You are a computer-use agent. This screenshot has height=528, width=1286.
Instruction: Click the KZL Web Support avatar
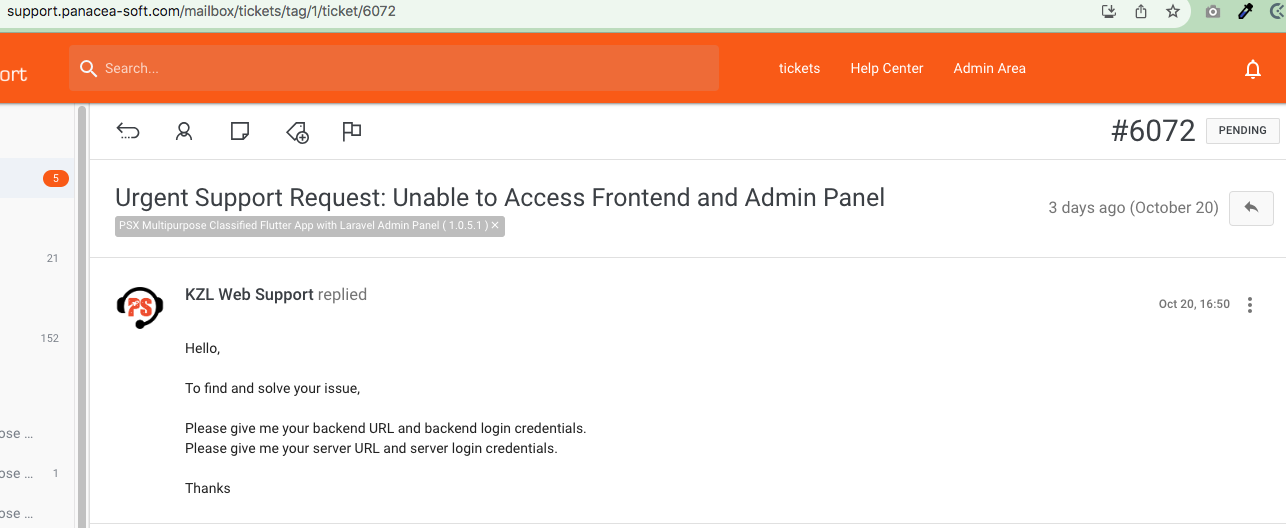pos(140,307)
